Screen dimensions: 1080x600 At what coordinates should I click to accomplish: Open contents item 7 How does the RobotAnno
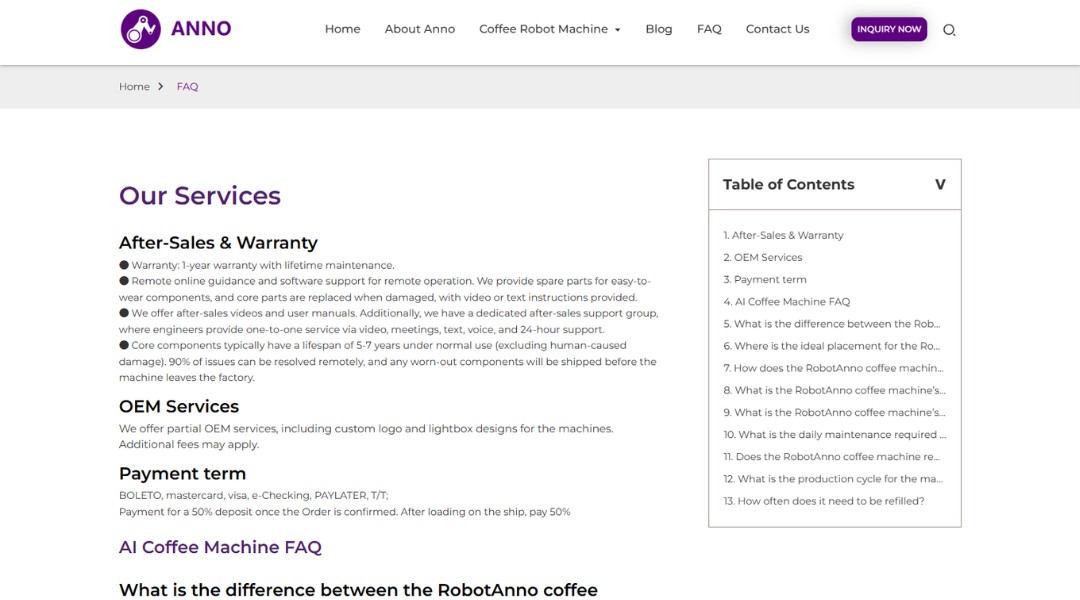pyautogui.click(x=833, y=368)
